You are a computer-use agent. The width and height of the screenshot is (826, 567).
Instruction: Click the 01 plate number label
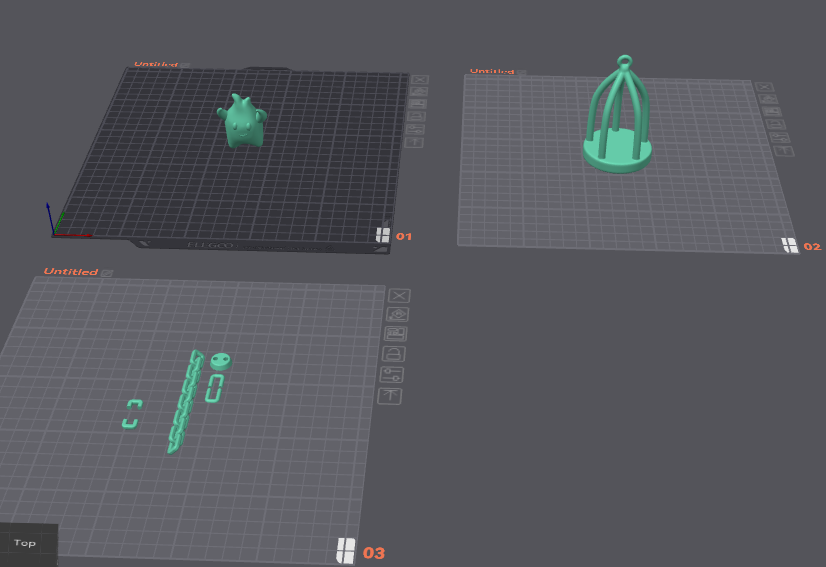pyautogui.click(x=404, y=236)
